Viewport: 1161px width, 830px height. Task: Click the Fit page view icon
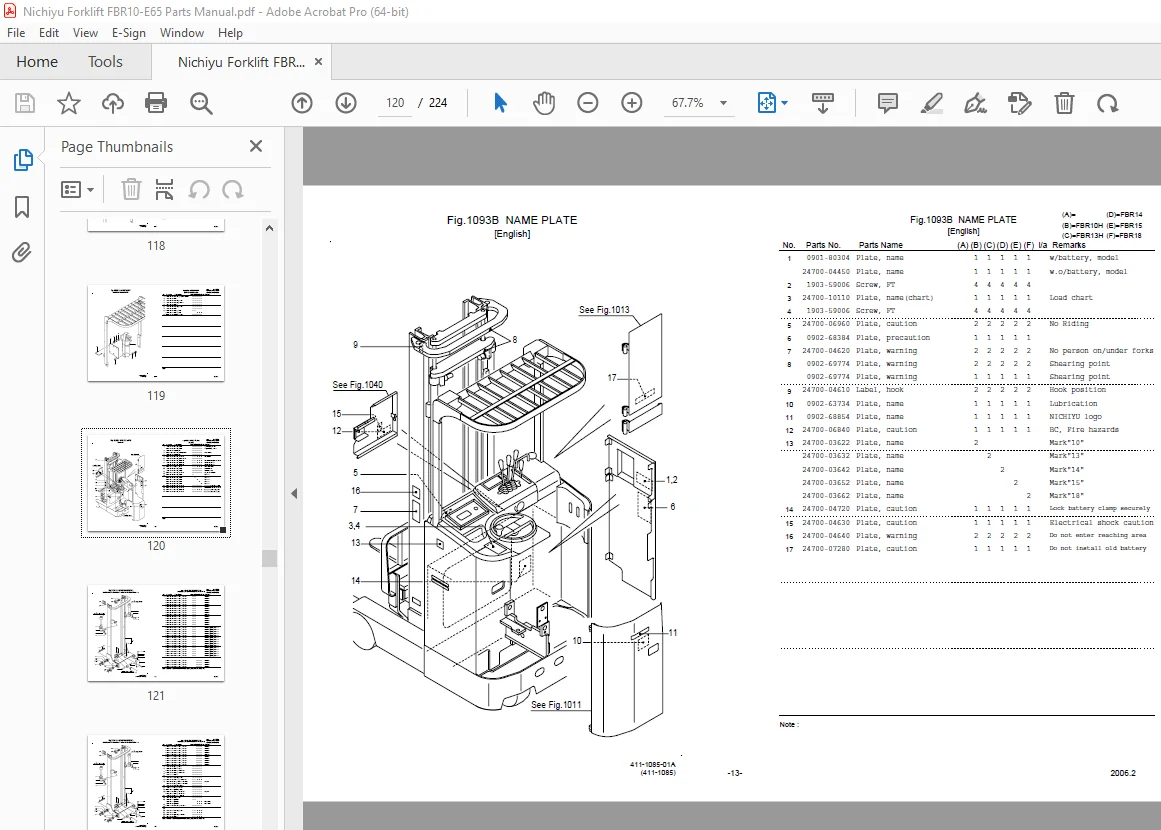(767, 103)
